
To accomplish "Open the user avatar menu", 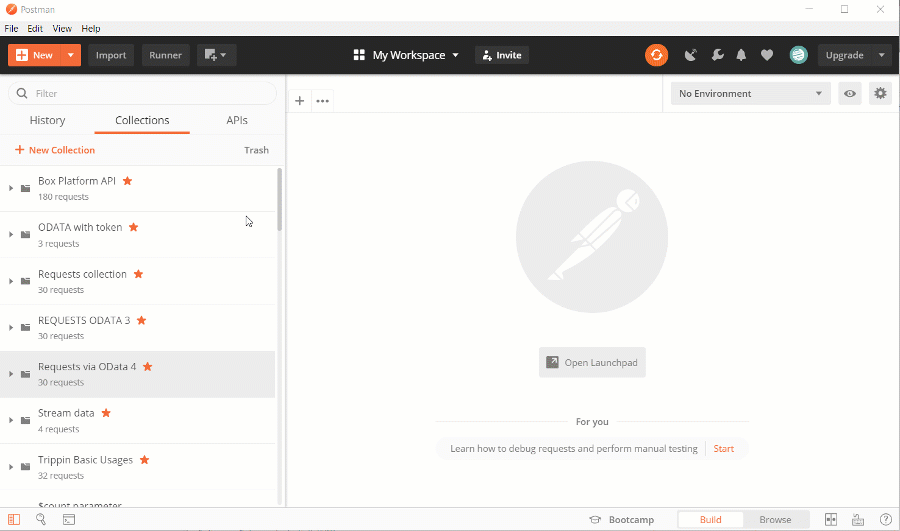I will [x=798, y=55].
